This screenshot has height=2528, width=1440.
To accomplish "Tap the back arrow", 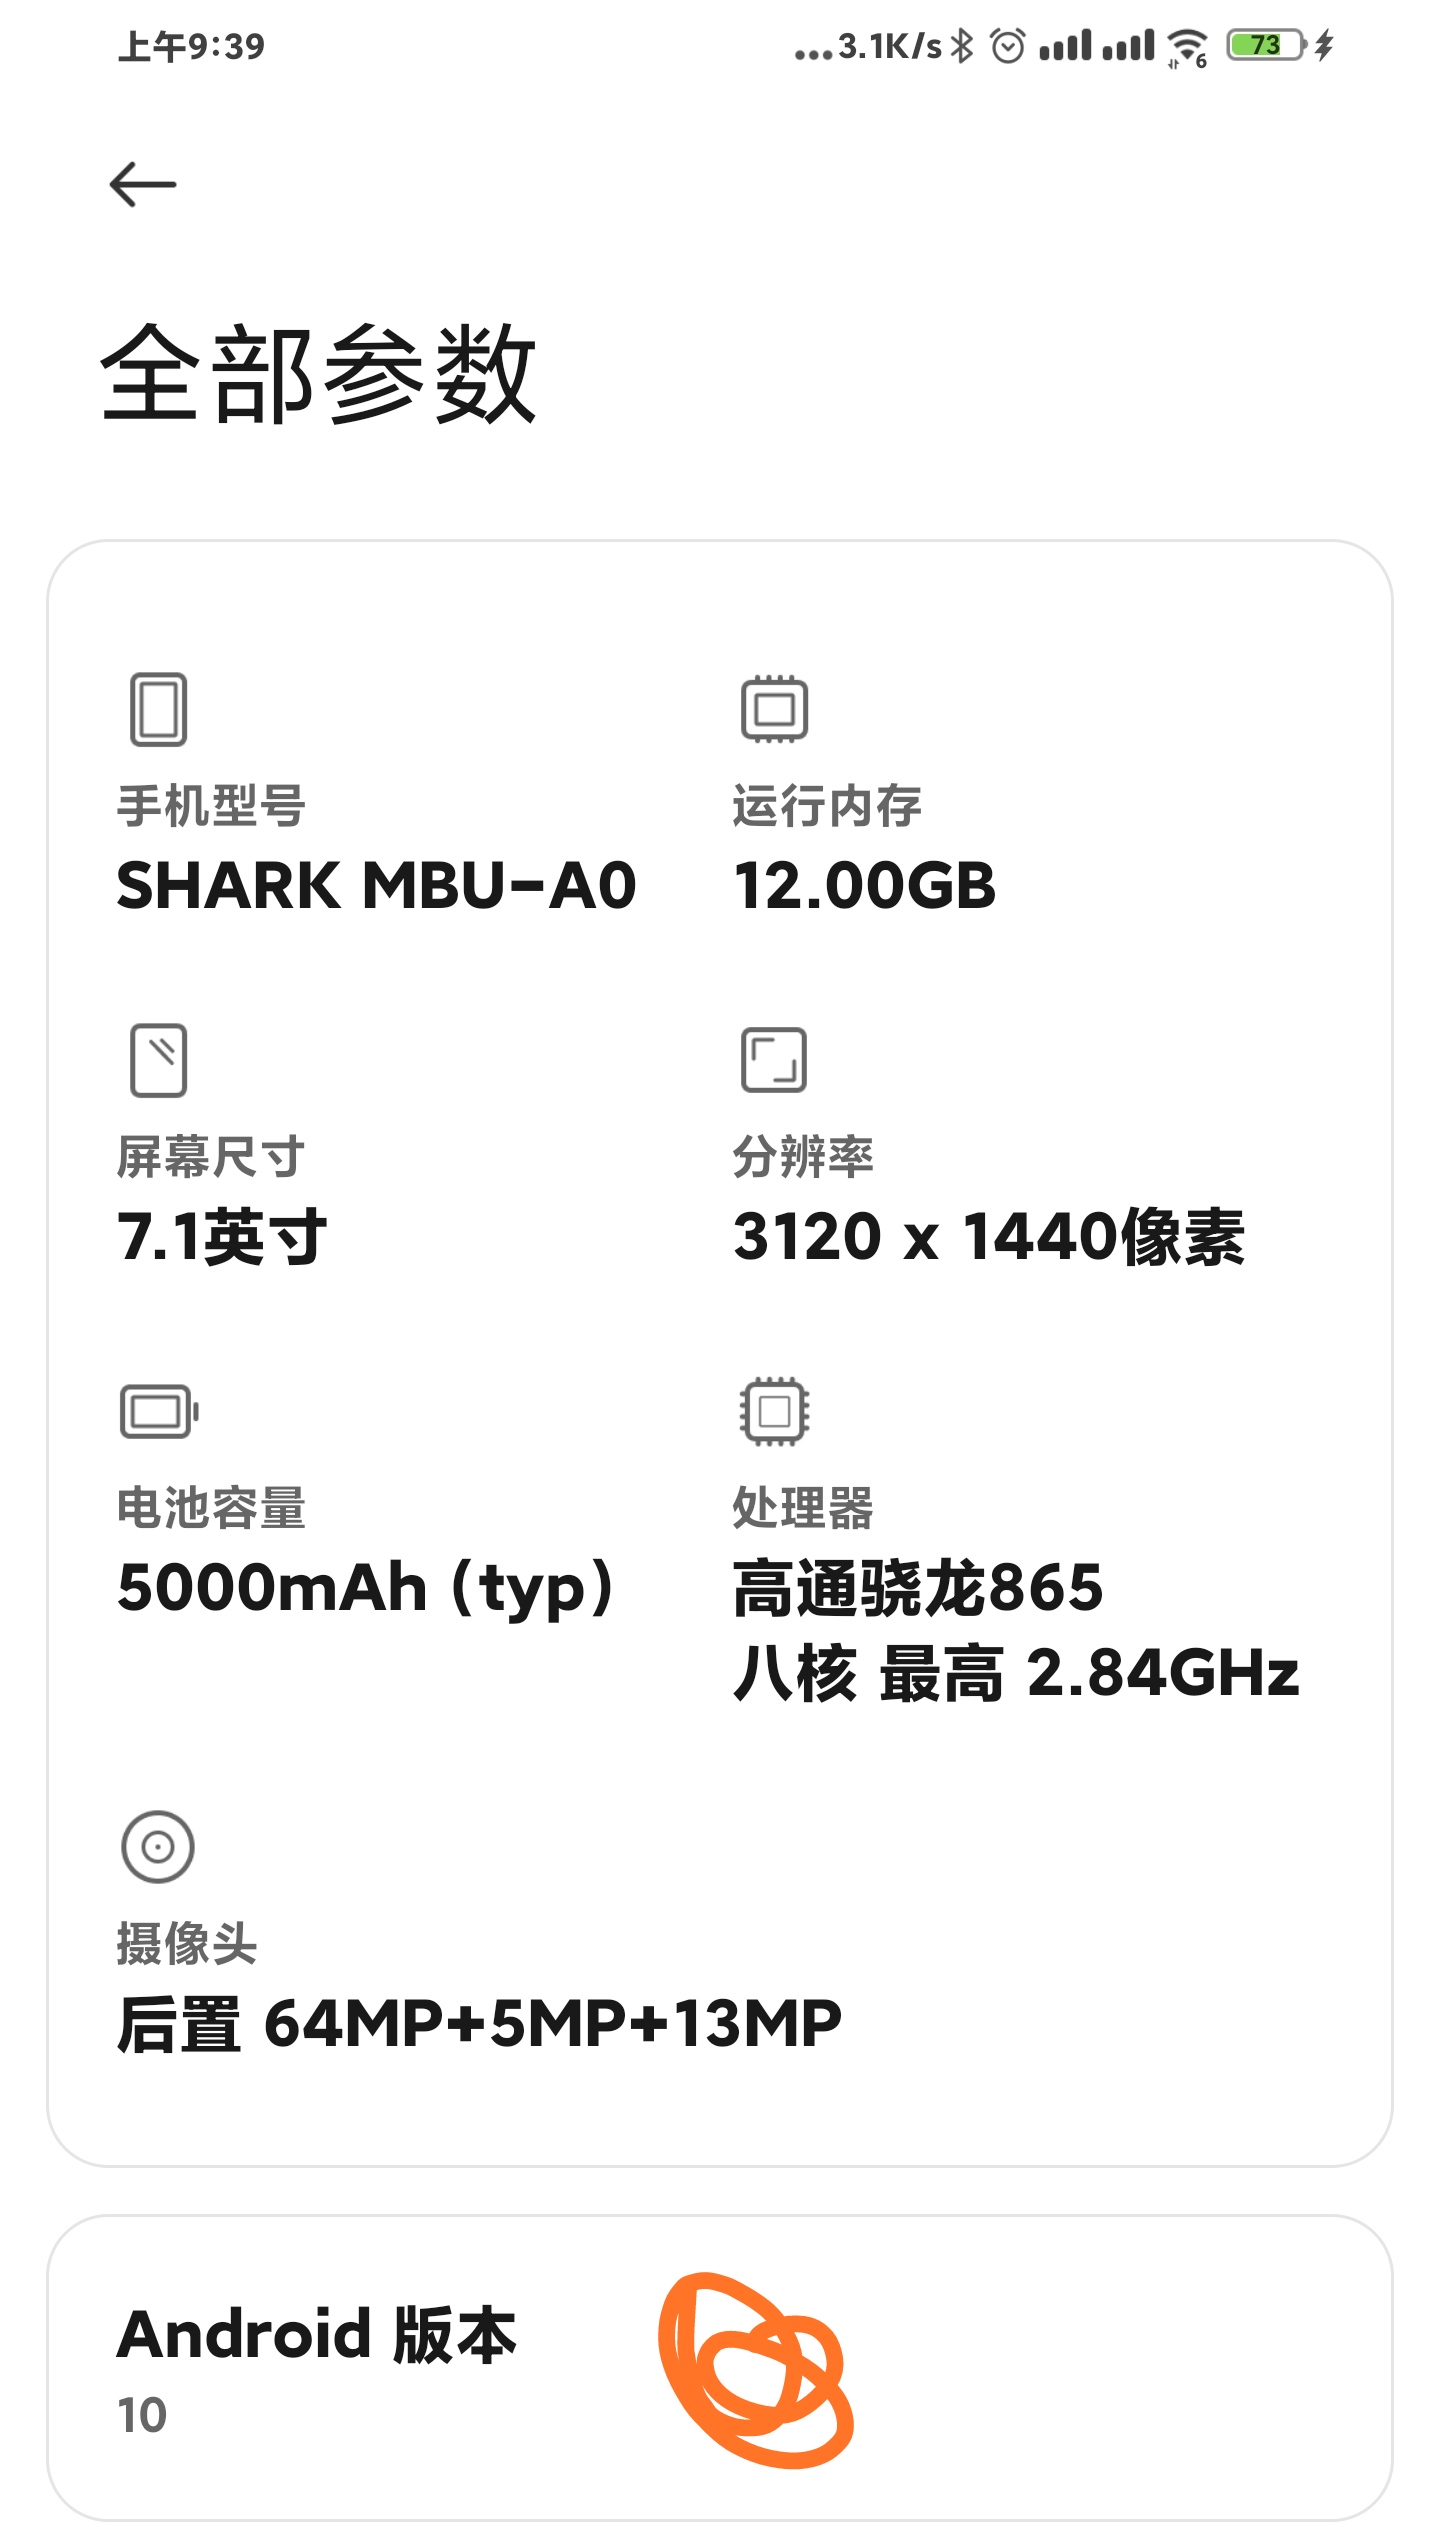I will (x=143, y=185).
